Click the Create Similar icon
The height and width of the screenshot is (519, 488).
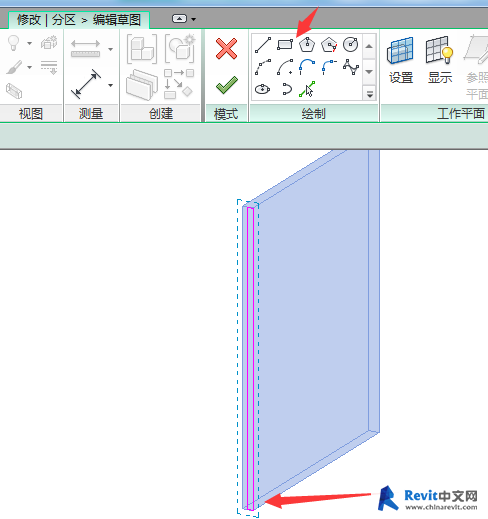(x=179, y=84)
